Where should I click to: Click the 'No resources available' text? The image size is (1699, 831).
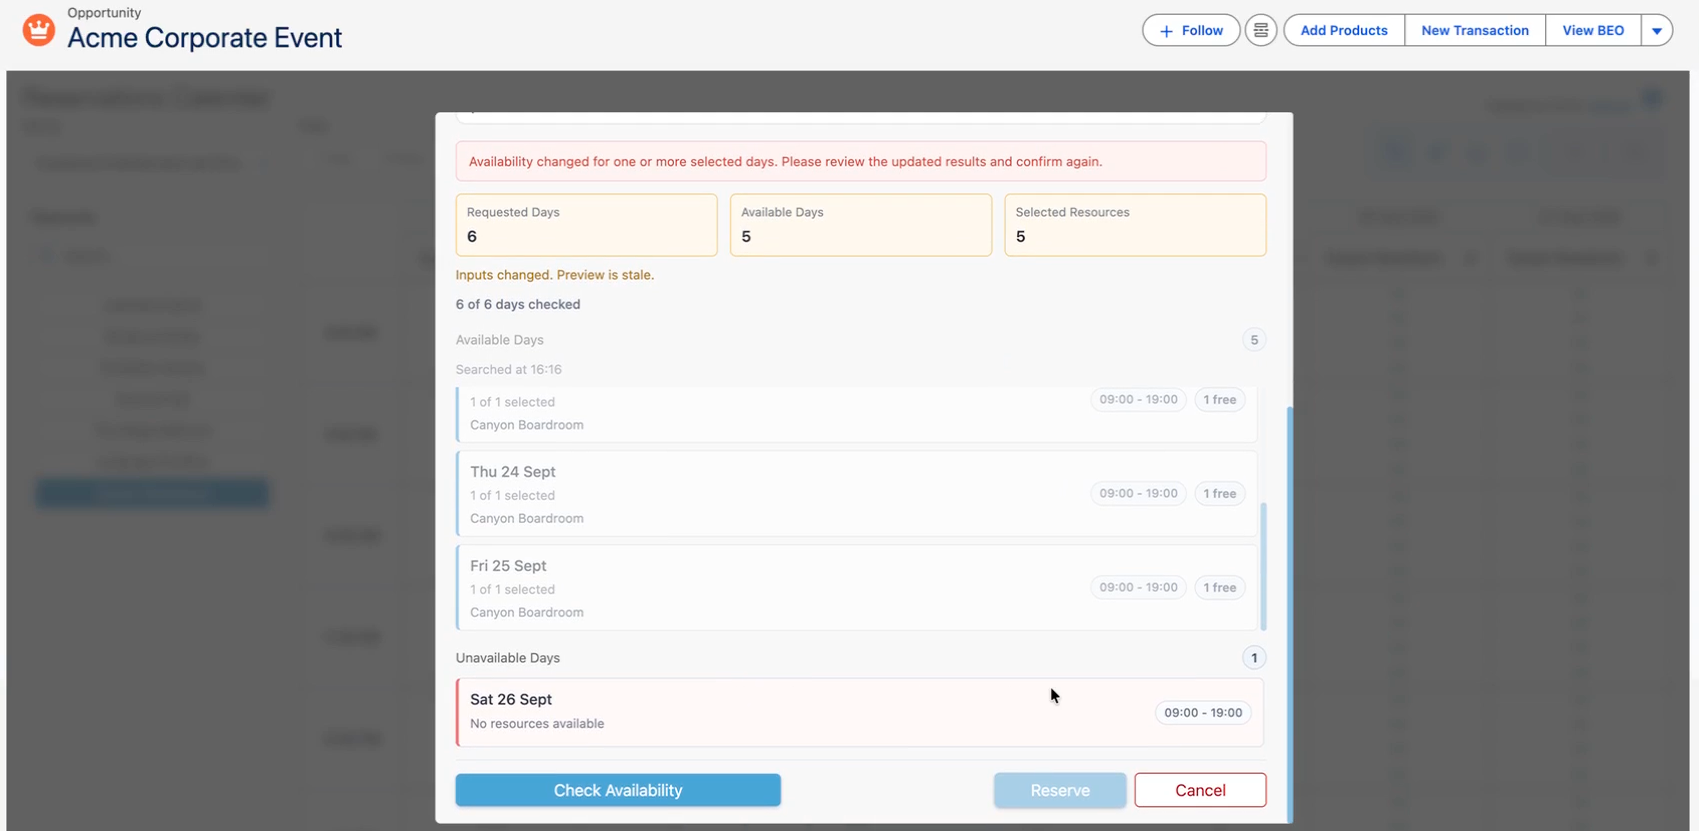coord(537,723)
